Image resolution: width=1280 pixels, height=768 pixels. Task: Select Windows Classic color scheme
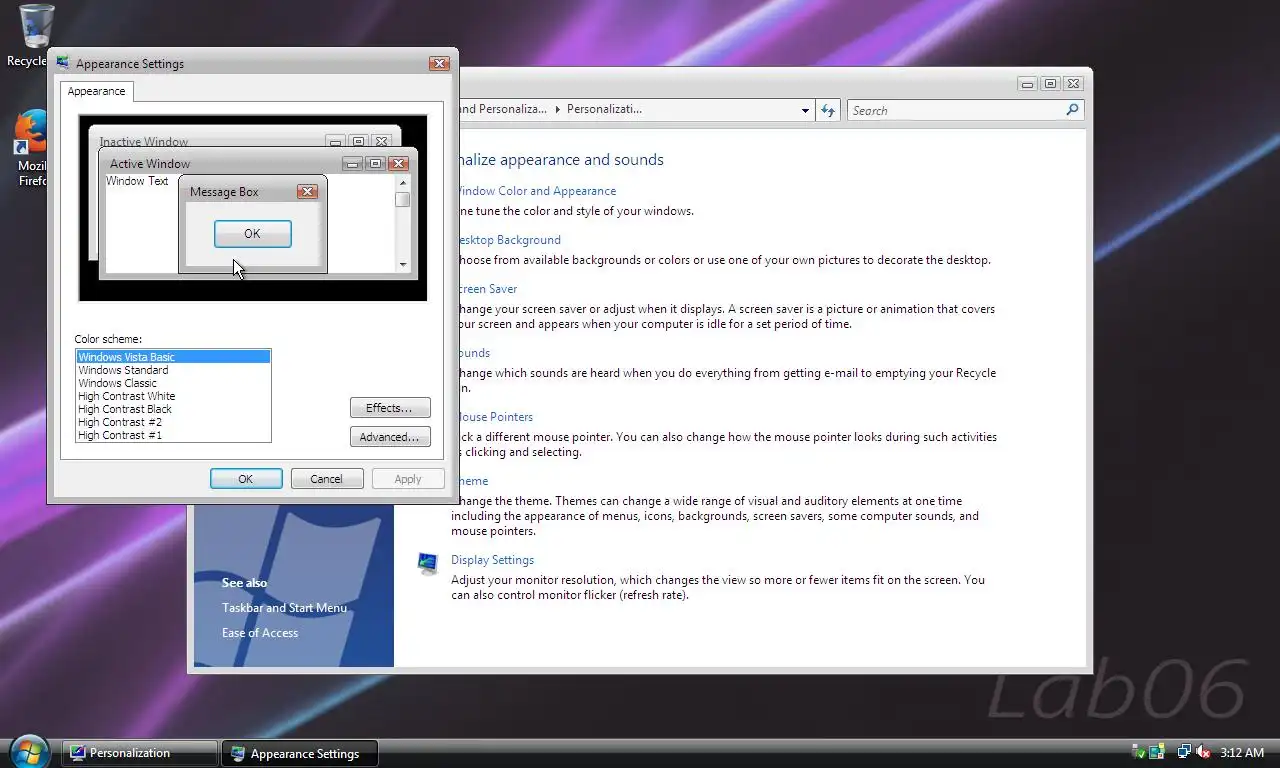[173, 383]
